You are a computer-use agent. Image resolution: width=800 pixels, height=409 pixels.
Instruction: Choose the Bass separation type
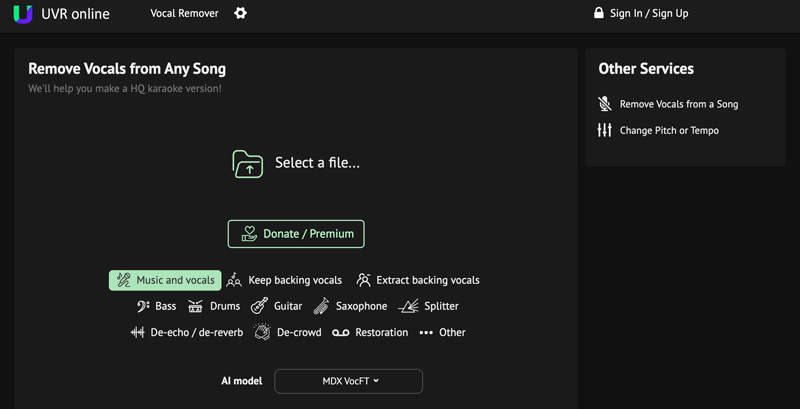coord(156,306)
